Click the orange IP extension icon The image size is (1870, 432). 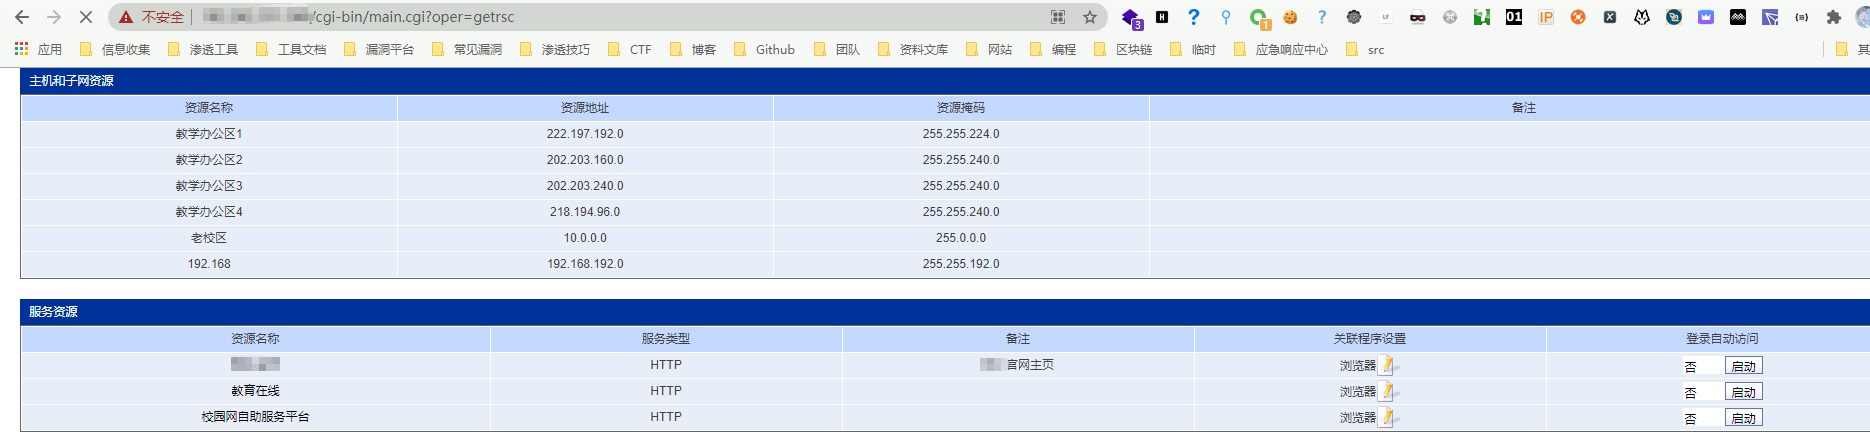(1546, 17)
